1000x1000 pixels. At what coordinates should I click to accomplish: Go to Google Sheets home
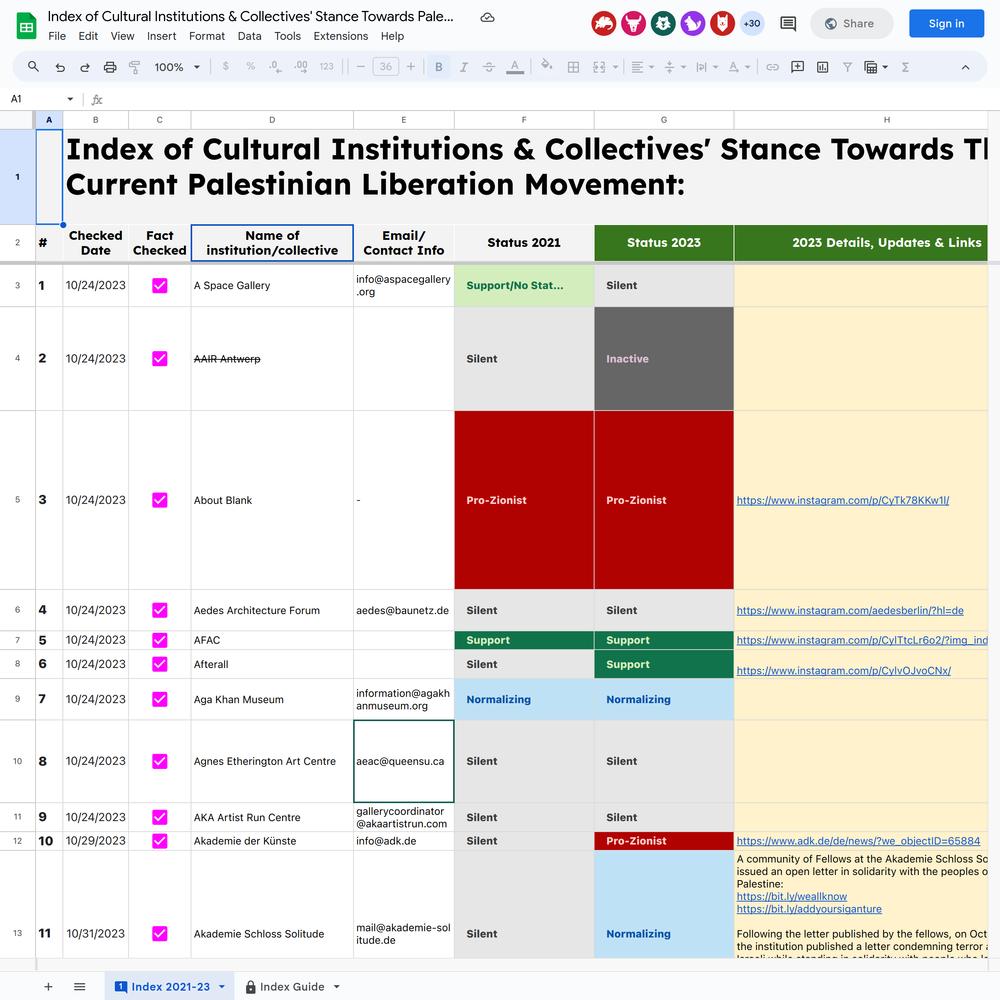coord(26,26)
